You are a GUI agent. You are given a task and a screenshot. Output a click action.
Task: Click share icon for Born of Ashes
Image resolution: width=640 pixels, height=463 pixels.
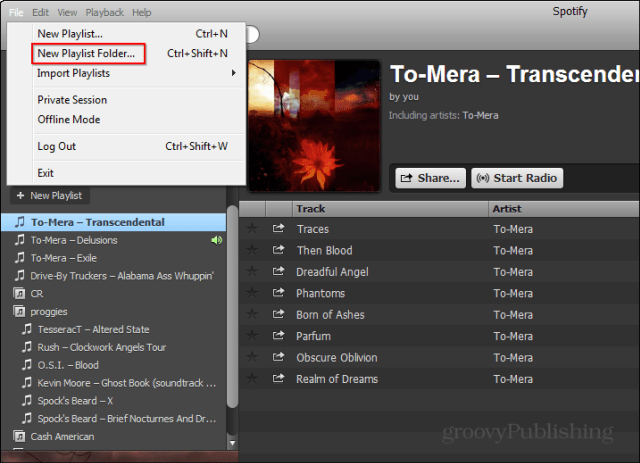[278, 314]
